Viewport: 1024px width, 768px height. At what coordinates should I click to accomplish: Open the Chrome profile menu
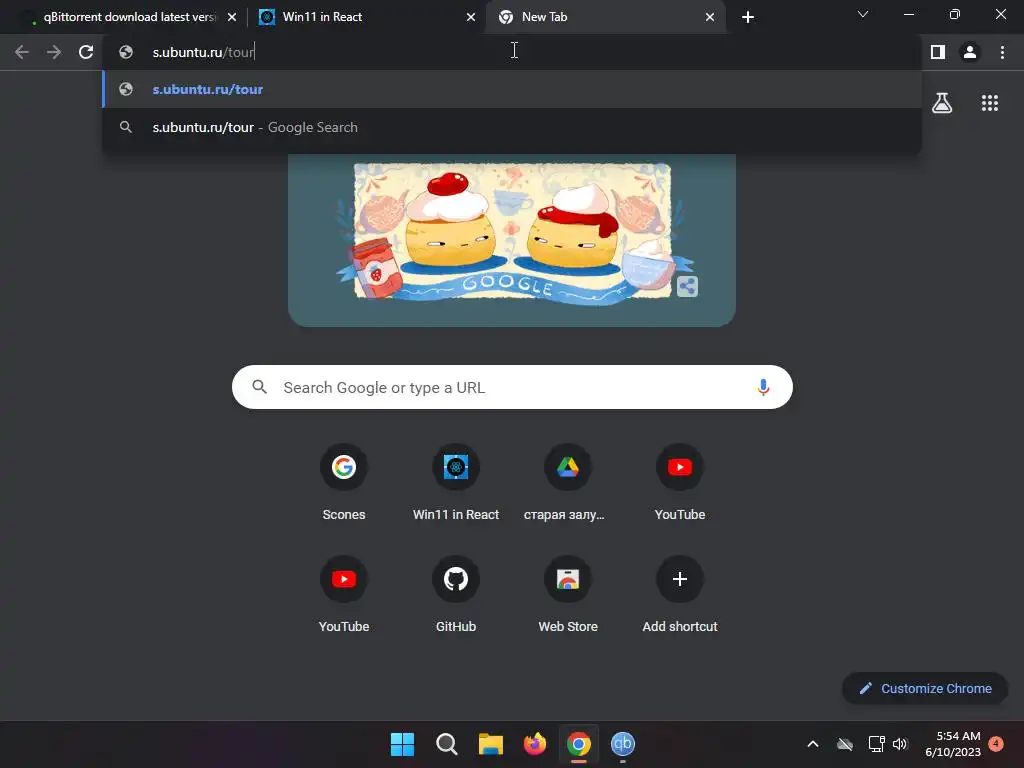click(x=970, y=52)
